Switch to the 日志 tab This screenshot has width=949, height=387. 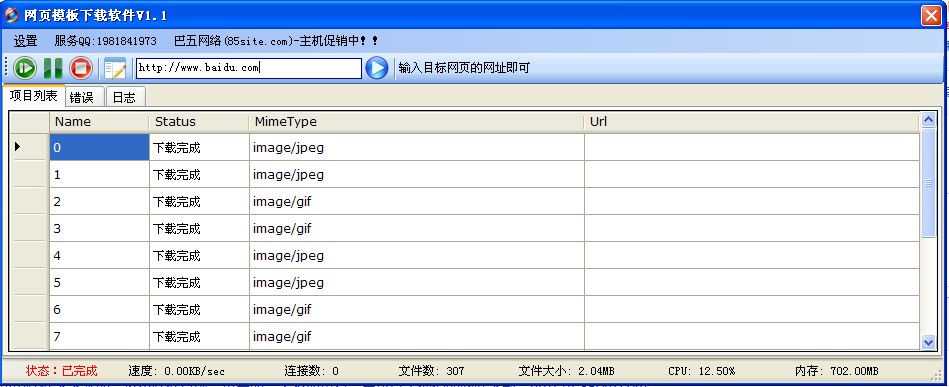125,98
